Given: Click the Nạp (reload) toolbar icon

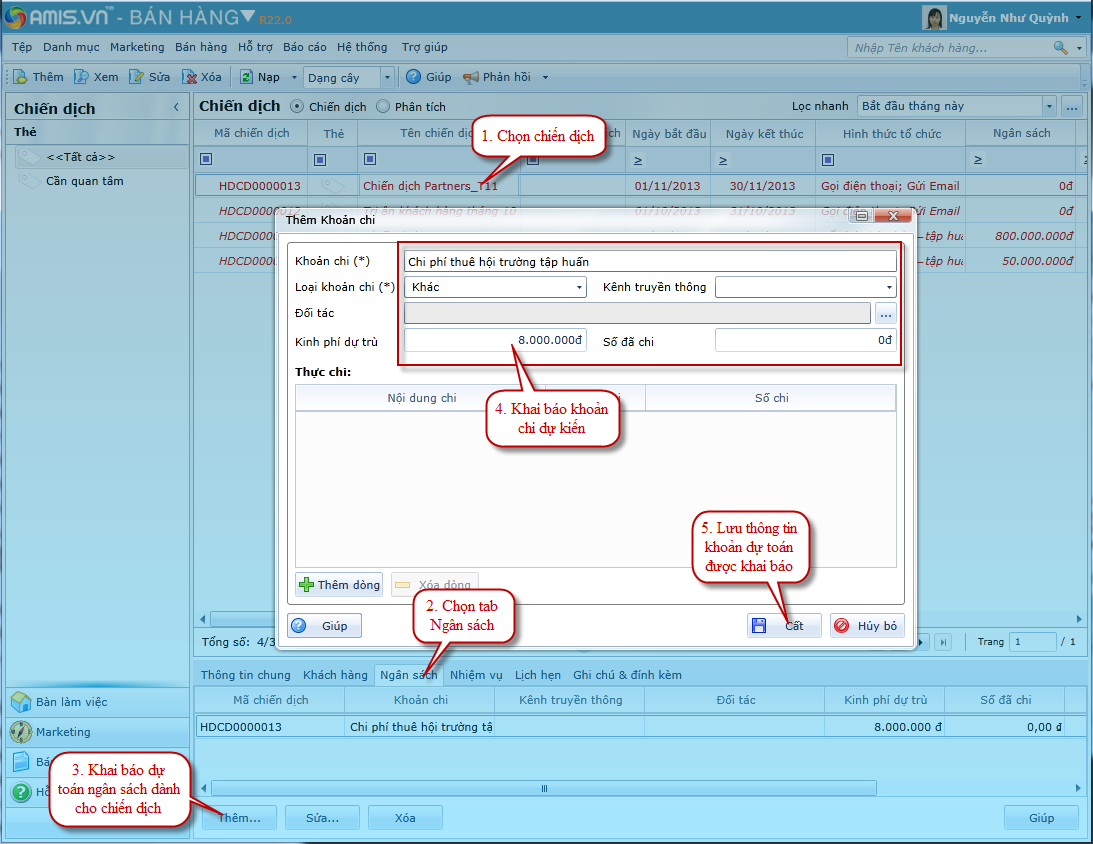Looking at the screenshot, I should (246, 77).
